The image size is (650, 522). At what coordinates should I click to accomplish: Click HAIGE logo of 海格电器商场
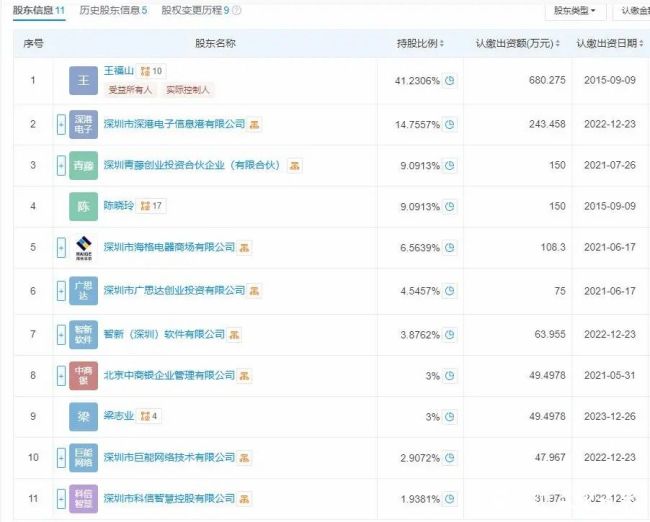coord(83,248)
